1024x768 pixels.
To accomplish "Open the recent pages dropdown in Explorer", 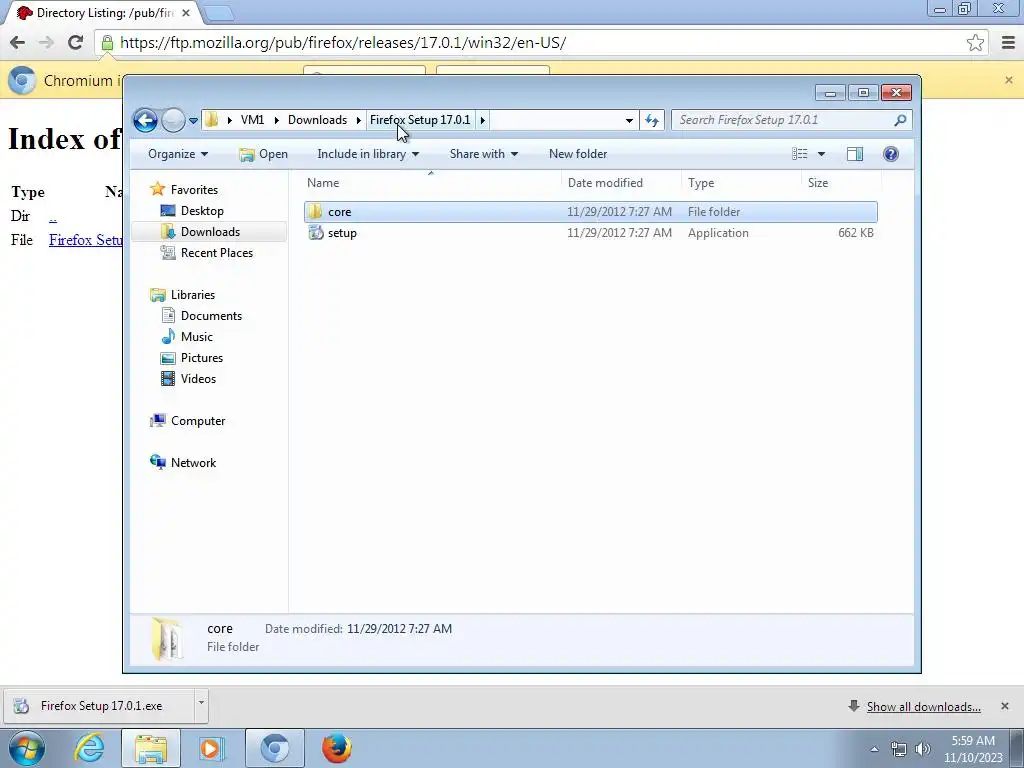I will tap(193, 121).
